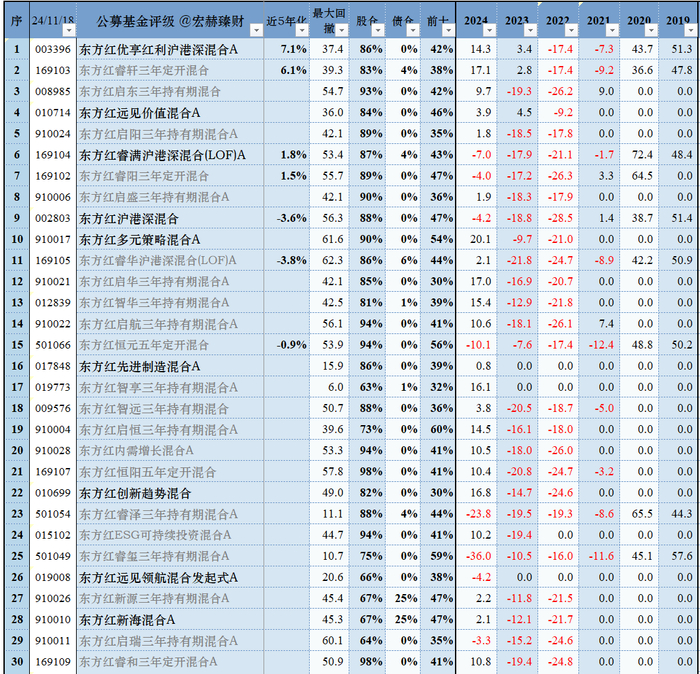Select fund code 910024
Image resolution: width=700 pixels, height=674 pixels.
53,134
